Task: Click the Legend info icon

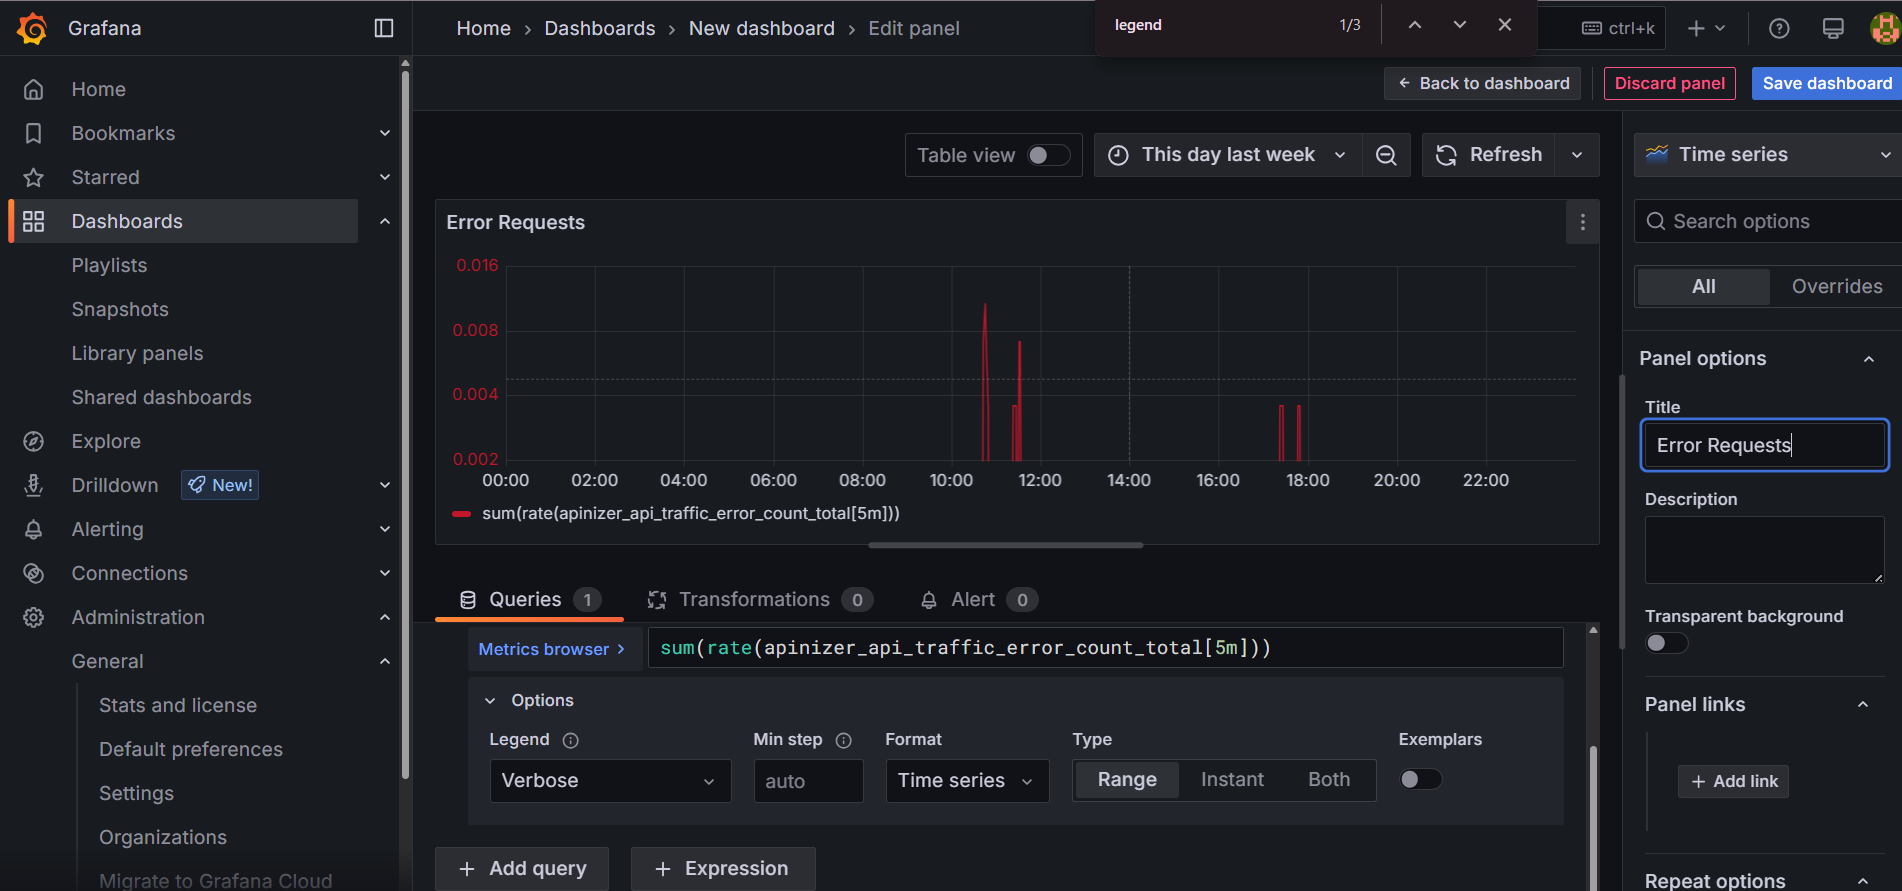Action: point(571,740)
